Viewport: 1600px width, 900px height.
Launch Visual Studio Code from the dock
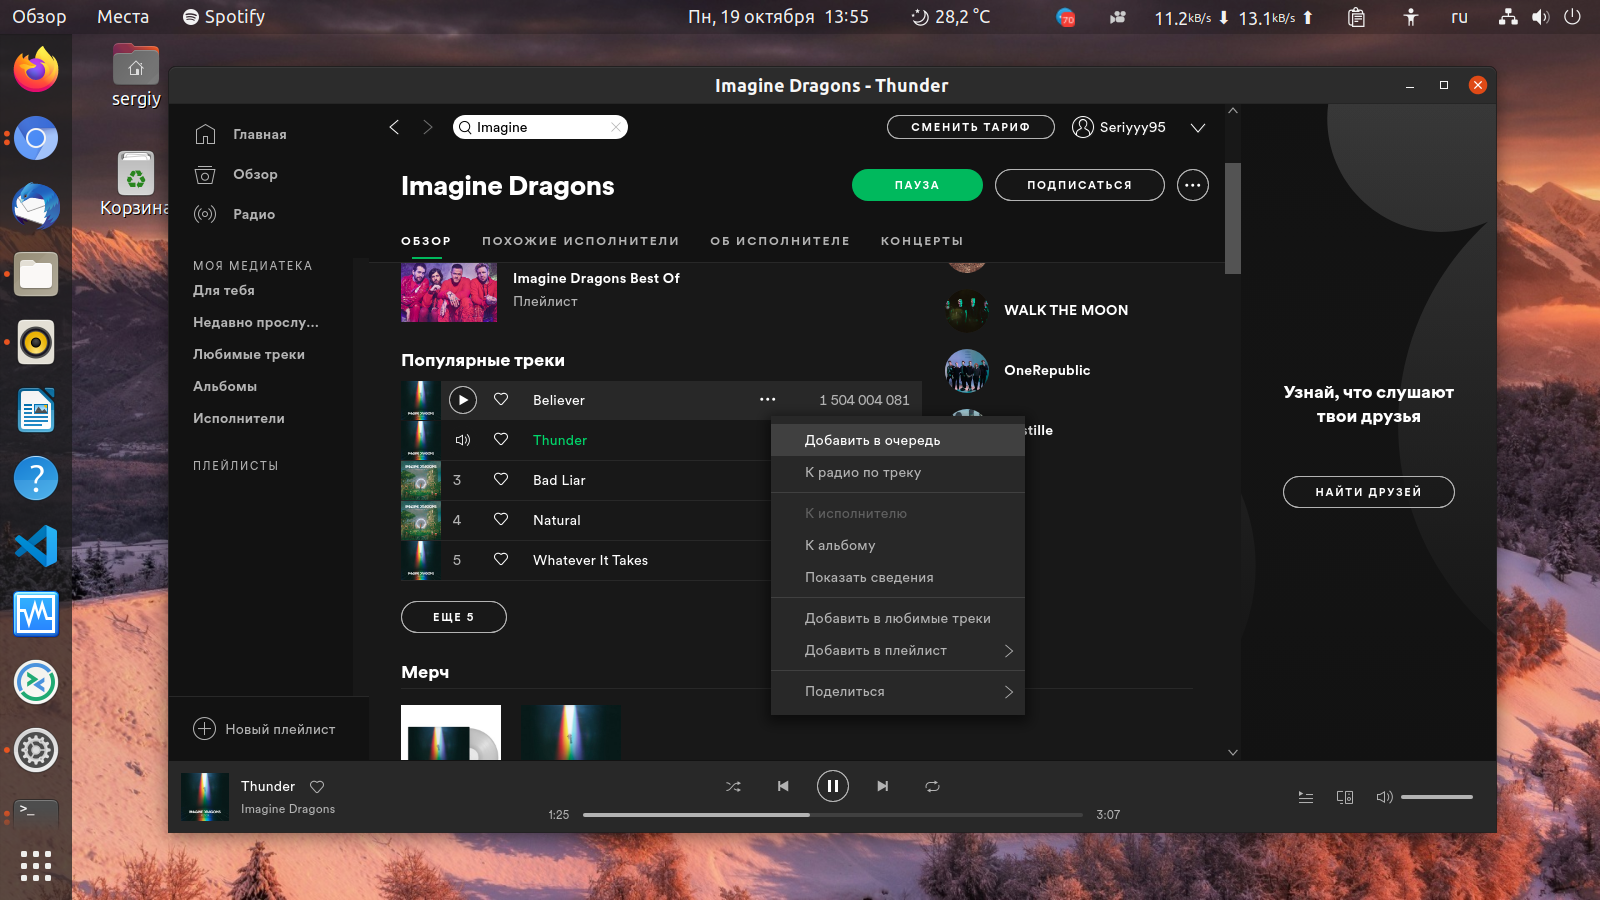[x=36, y=546]
